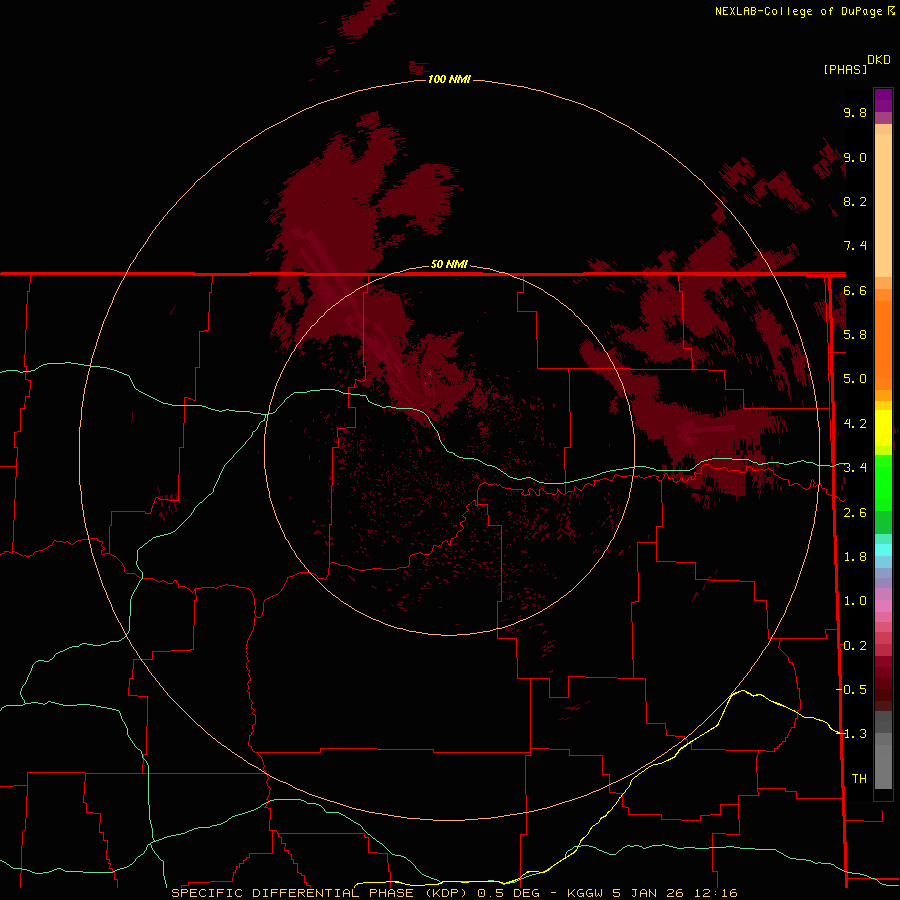Click the 3.4 value on the color scale
Image resolution: width=900 pixels, height=900 pixels.
pyautogui.click(x=855, y=468)
